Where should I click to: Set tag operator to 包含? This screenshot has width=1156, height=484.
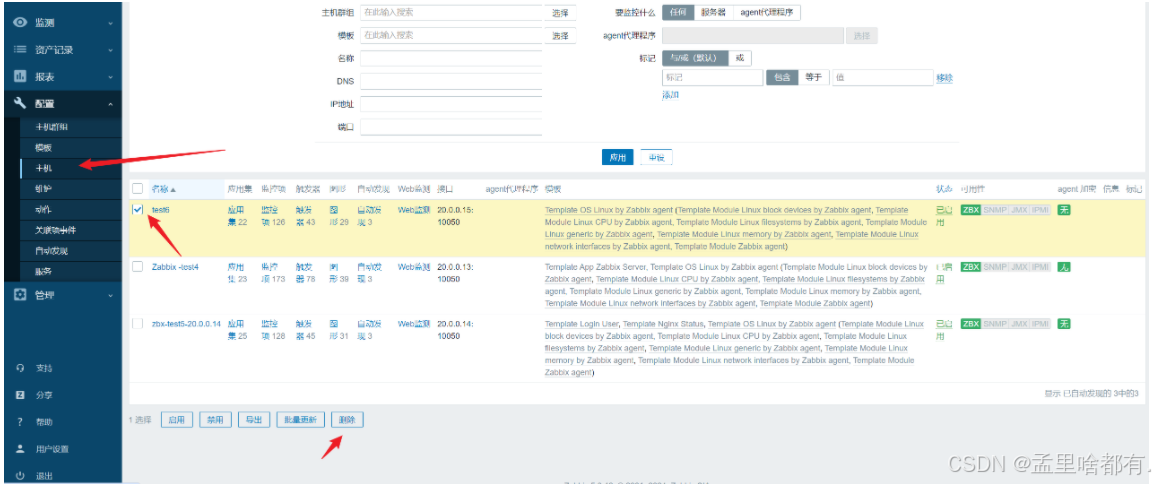point(782,77)
